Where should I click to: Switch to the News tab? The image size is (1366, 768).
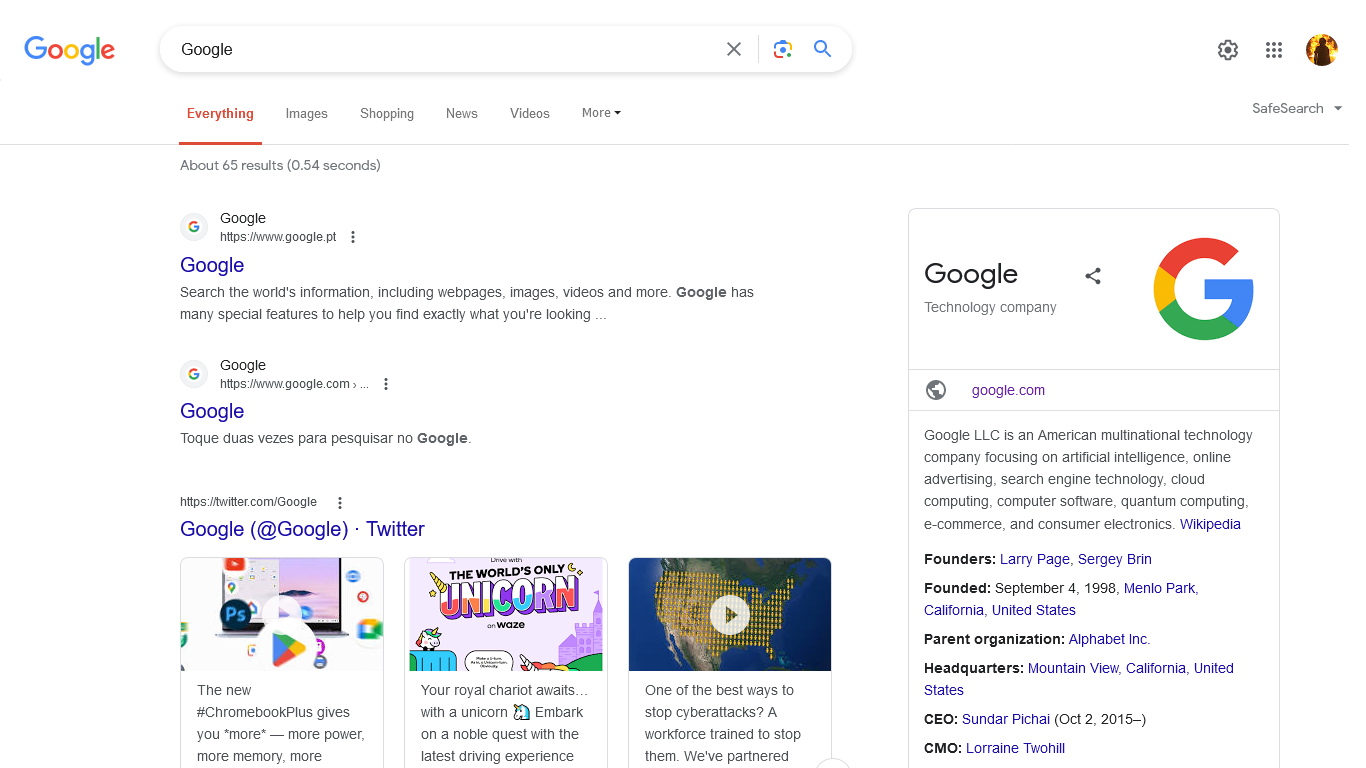[x=462, y=114]
